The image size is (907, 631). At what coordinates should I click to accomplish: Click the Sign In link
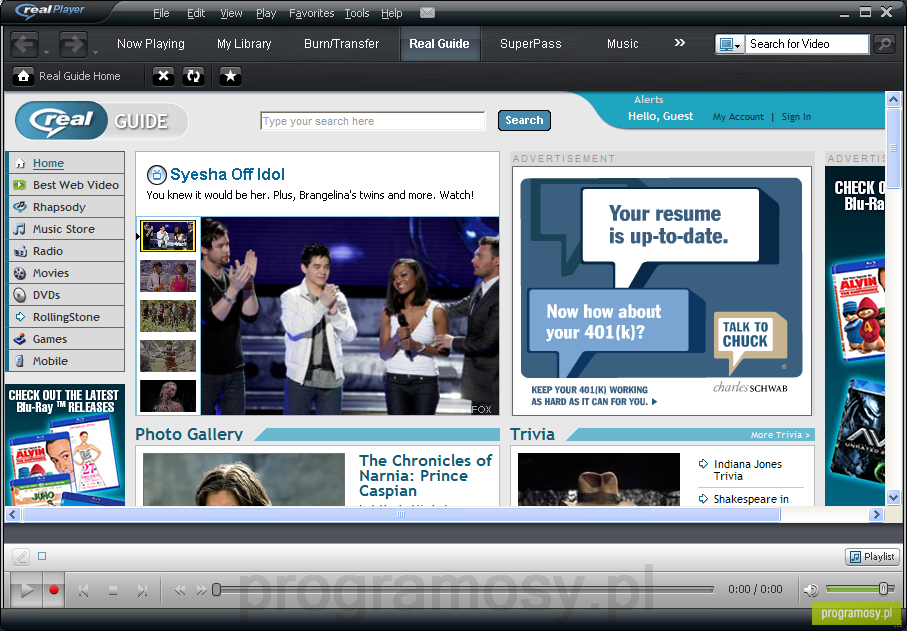[796, 117]
